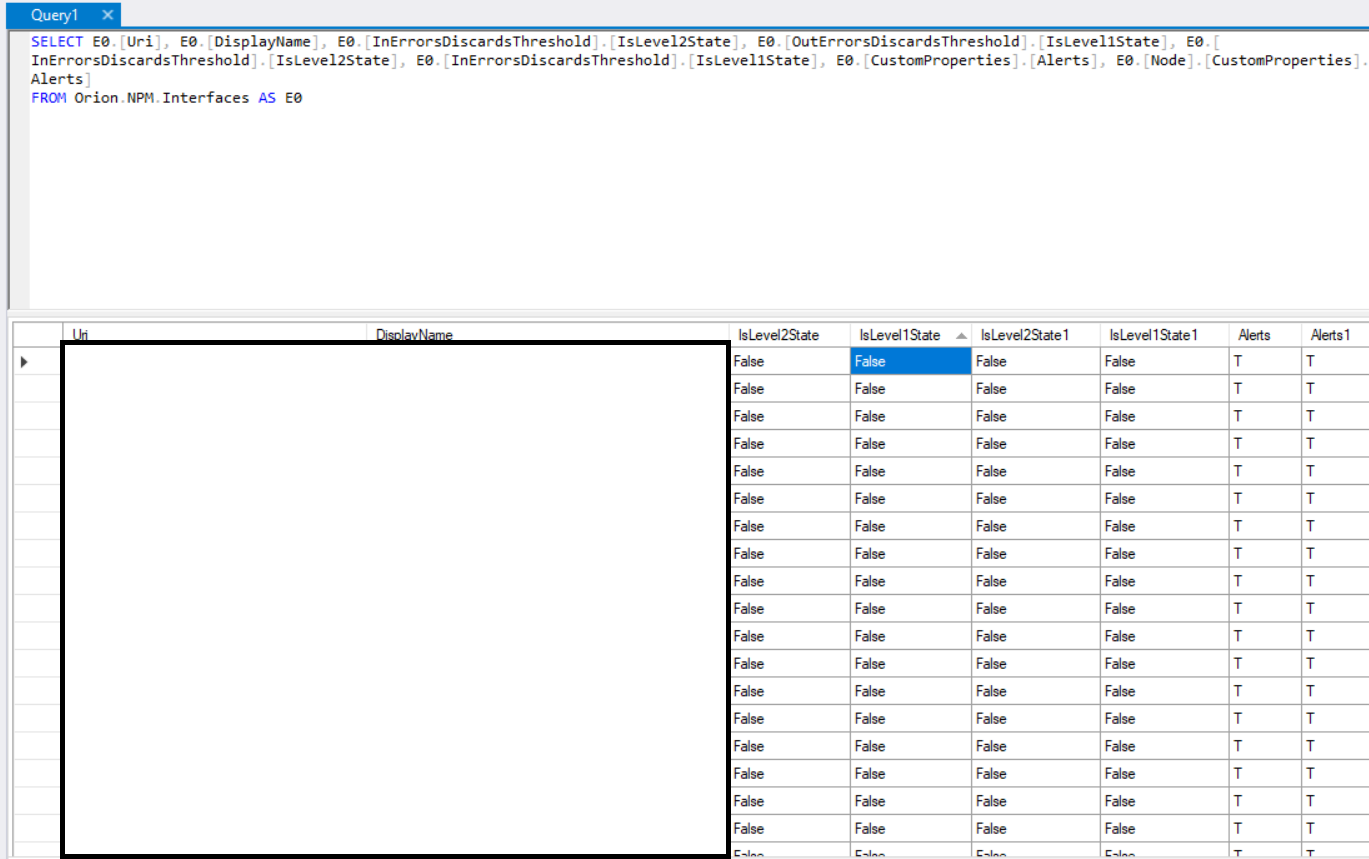Place cursor on the SELECT keyword
1369x859 pixels.
(57, 42)
